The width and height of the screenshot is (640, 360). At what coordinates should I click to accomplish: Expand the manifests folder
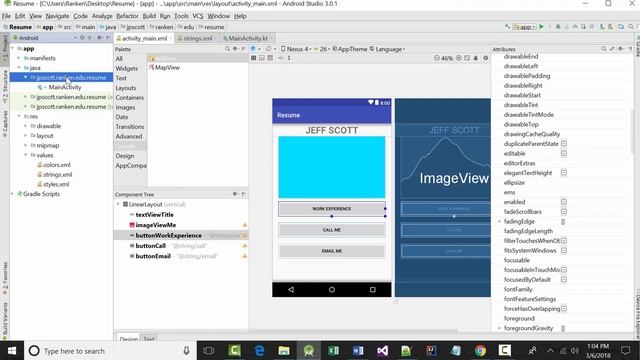point(19,58)
